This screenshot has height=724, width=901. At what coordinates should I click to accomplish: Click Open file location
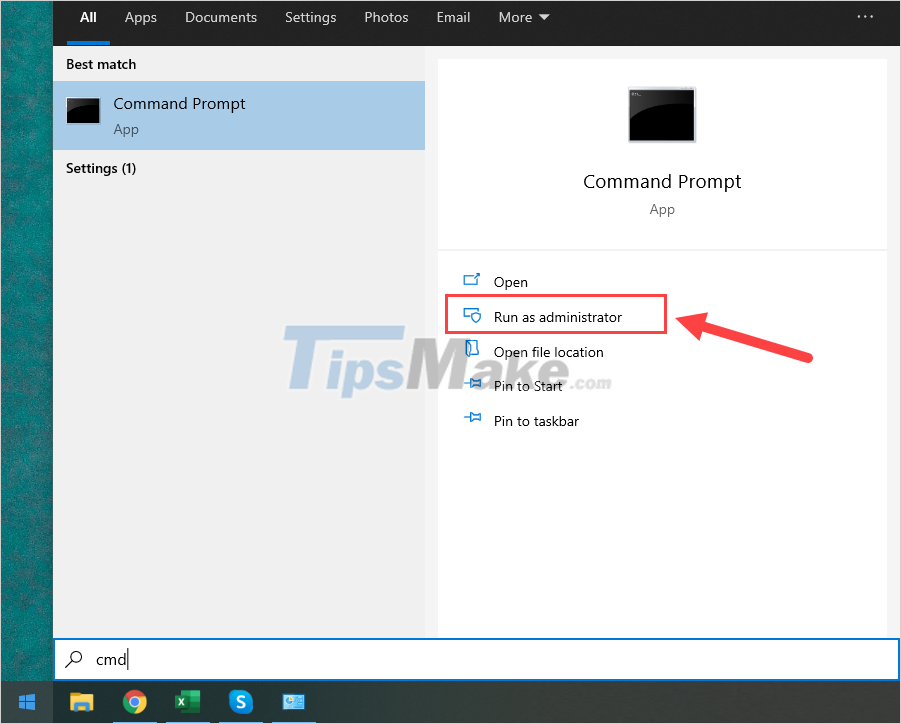click(x=548, y=352)
